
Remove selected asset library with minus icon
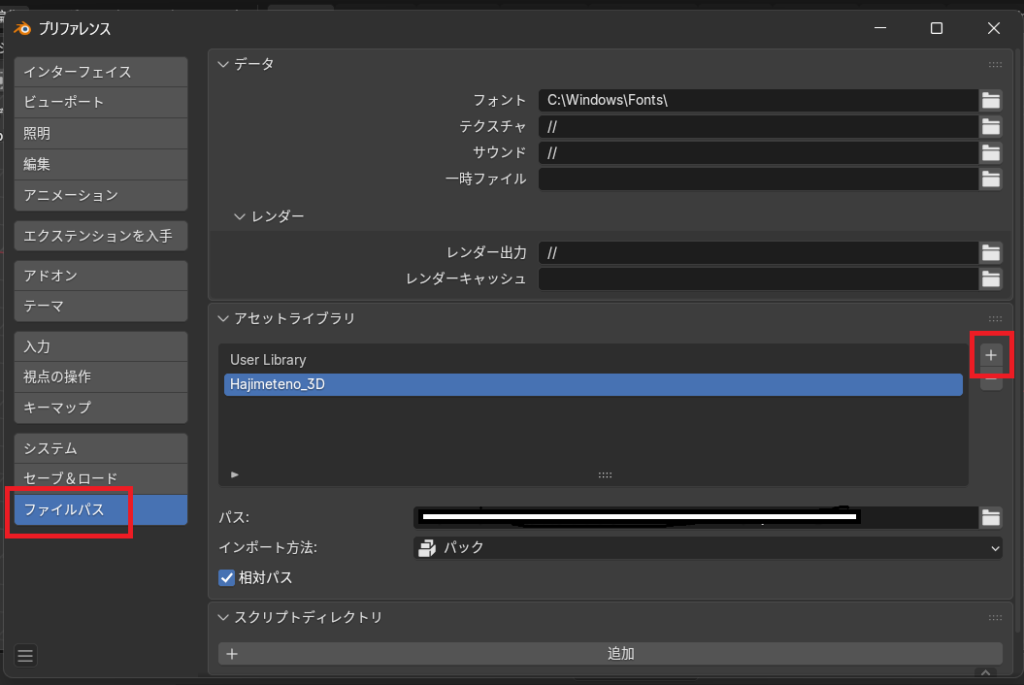pos(991,381)
